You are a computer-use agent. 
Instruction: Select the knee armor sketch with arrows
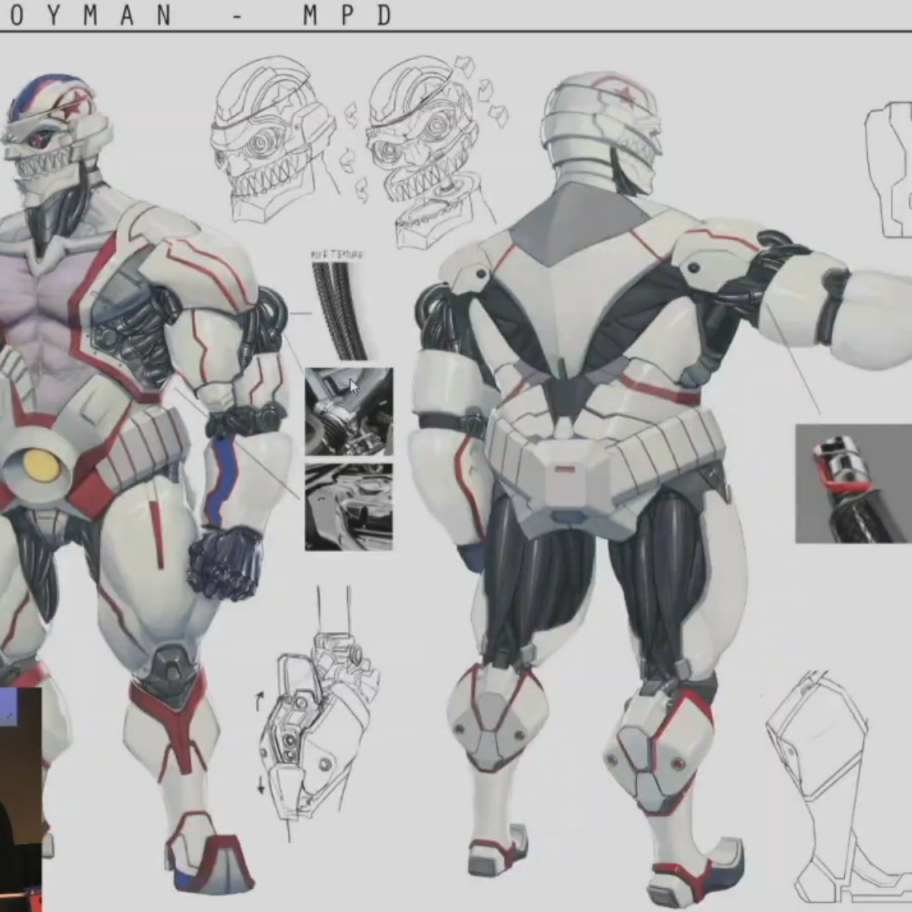315,720
